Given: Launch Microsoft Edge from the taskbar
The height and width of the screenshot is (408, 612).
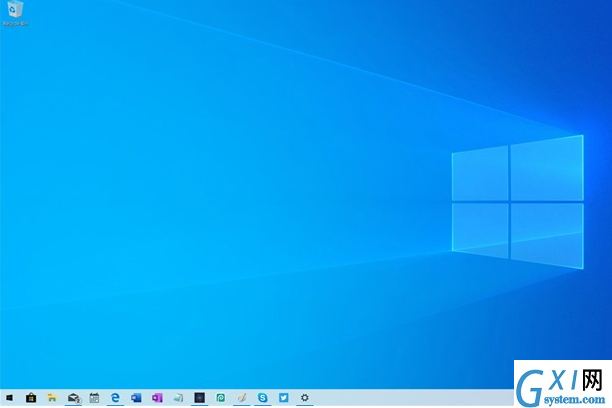Looking at the screenshot, I should tap(115, 398).
